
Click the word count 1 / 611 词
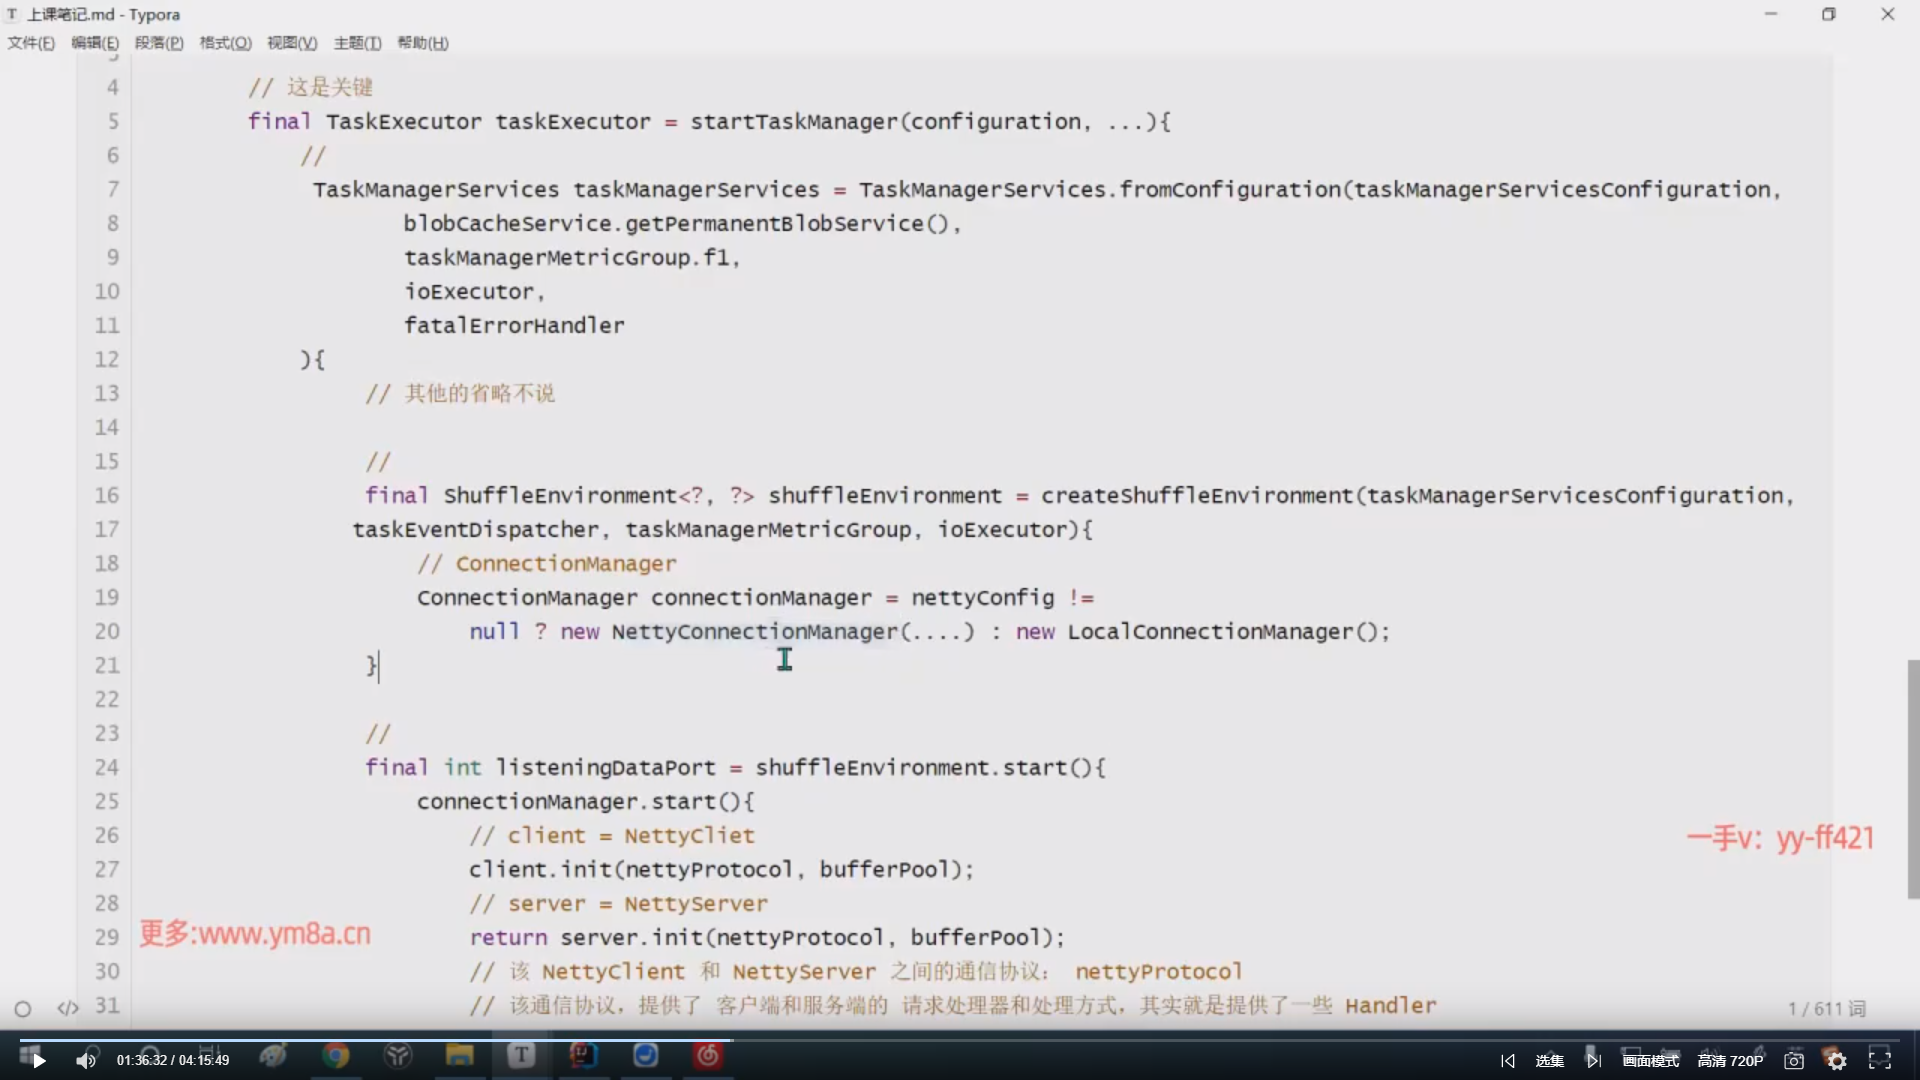click(x=1827, y=1008)
